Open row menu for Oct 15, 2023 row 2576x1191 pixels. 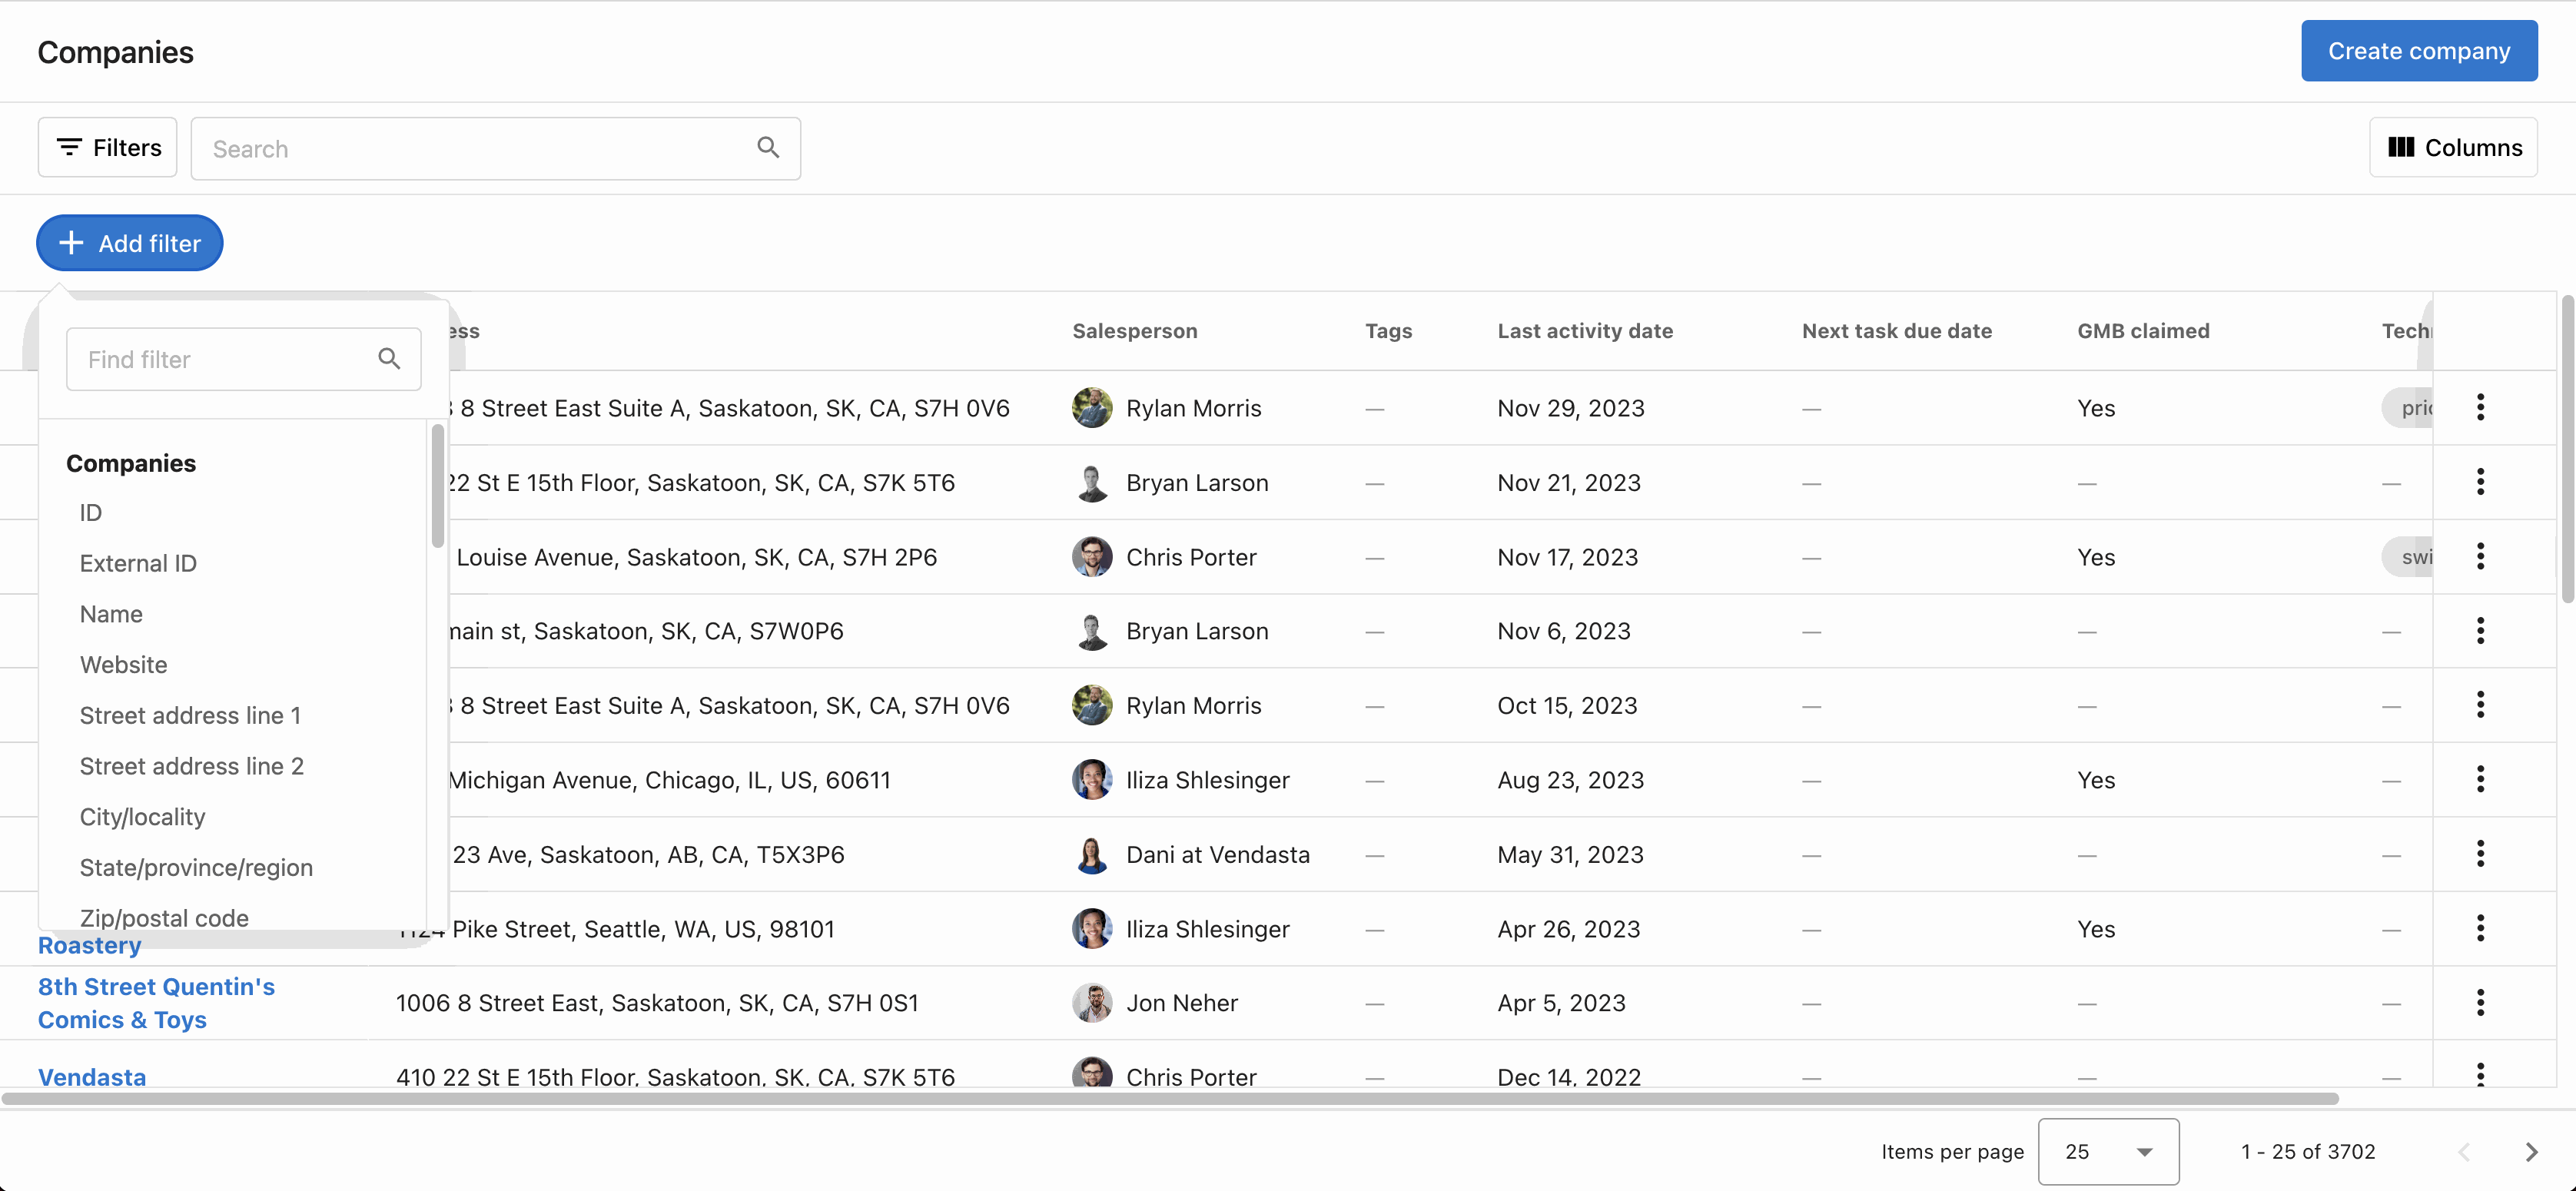point(2480,706)
